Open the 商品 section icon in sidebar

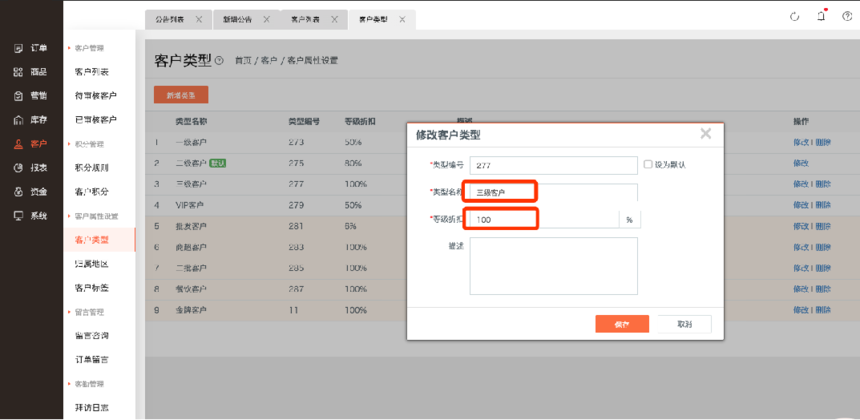click(18, 72)
